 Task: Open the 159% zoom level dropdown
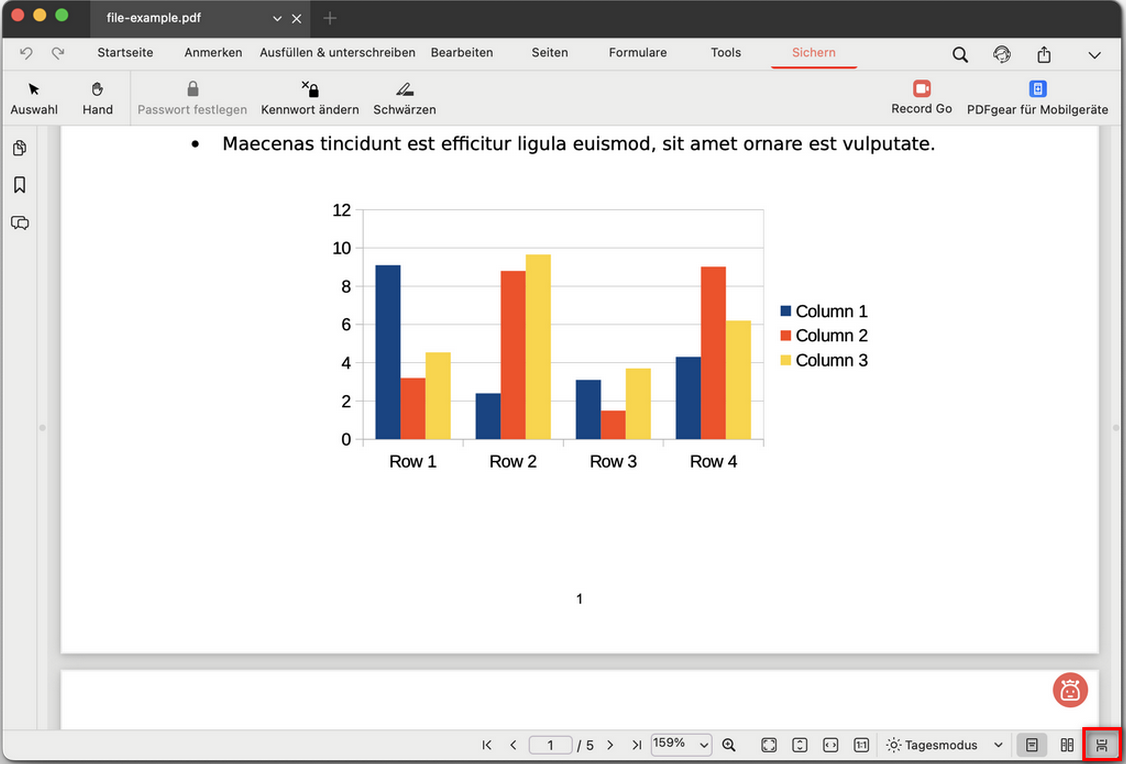[681, 745]
